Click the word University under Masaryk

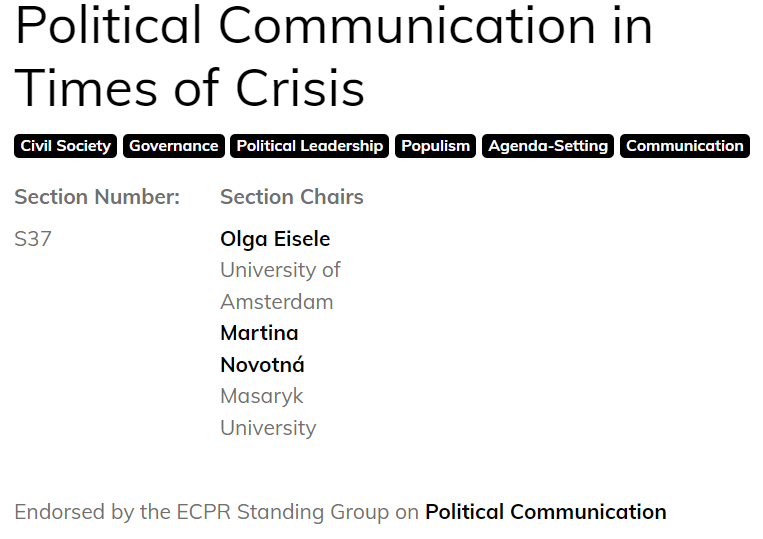pos(268,428)
